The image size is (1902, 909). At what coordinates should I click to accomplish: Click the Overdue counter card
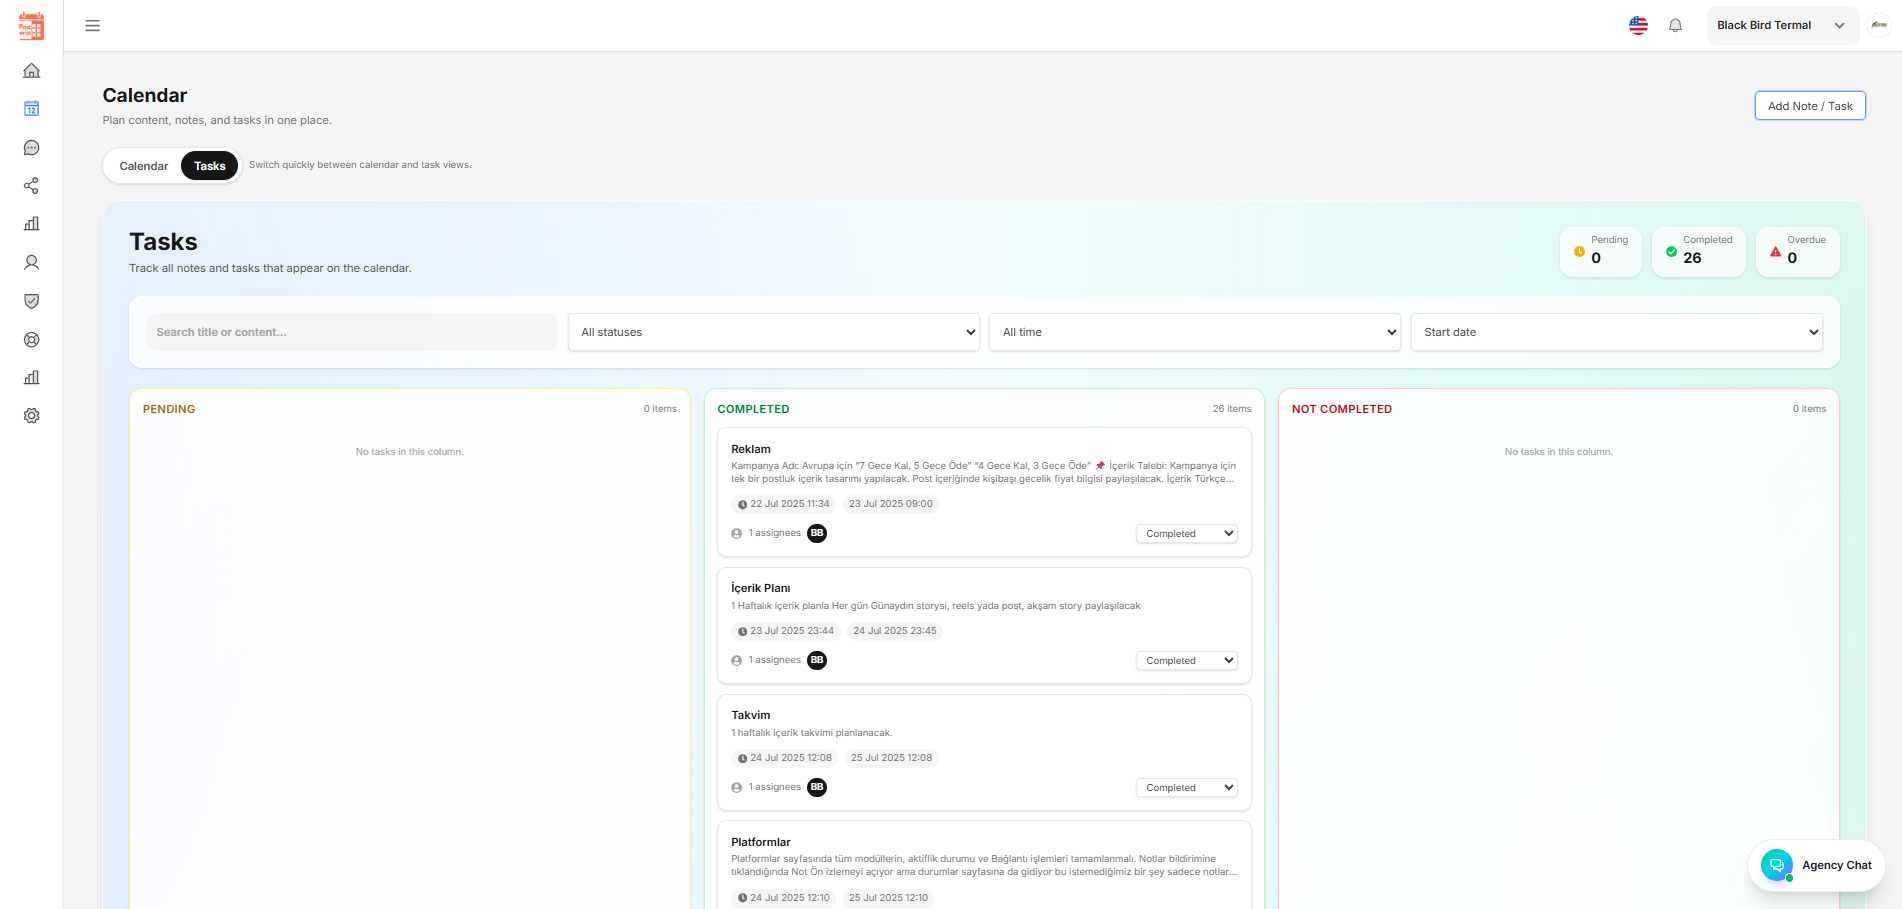click(x=1798, y=251)
